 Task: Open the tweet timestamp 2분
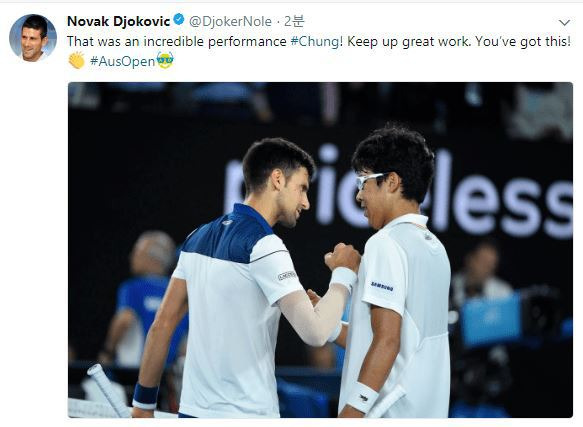(294, 22)
